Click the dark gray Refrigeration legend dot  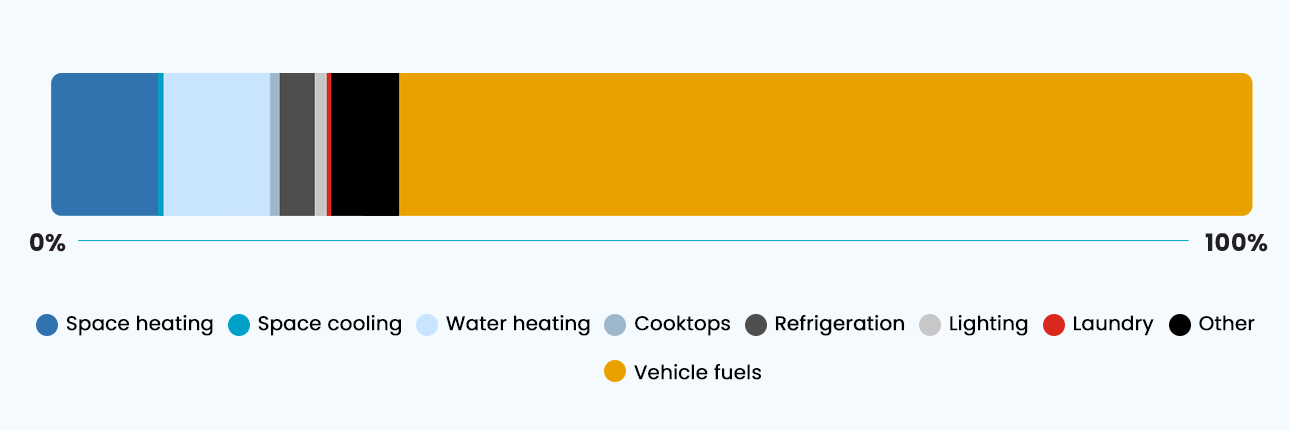coord(756,325)
